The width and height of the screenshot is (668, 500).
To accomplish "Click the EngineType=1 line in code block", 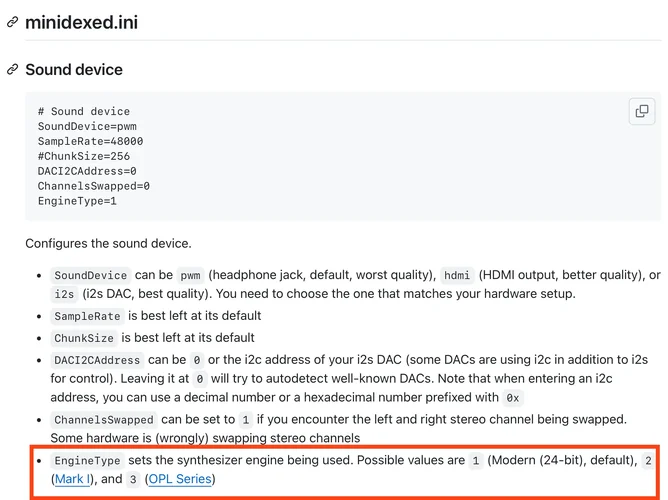I will point(77,201).
